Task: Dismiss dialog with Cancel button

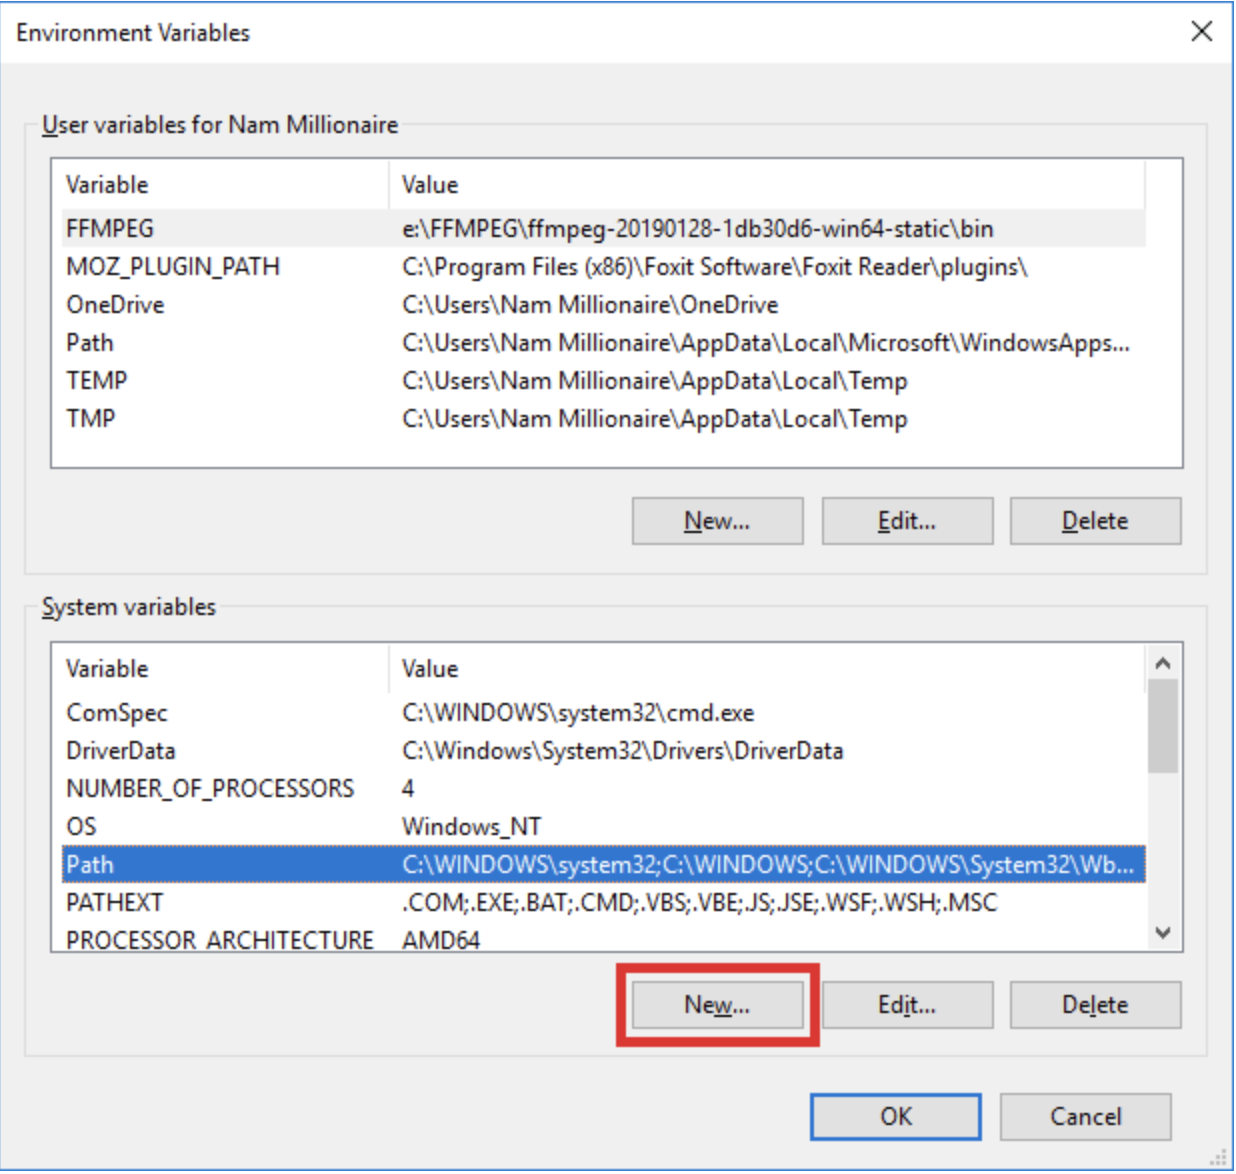Action: coord(1085,1116)
